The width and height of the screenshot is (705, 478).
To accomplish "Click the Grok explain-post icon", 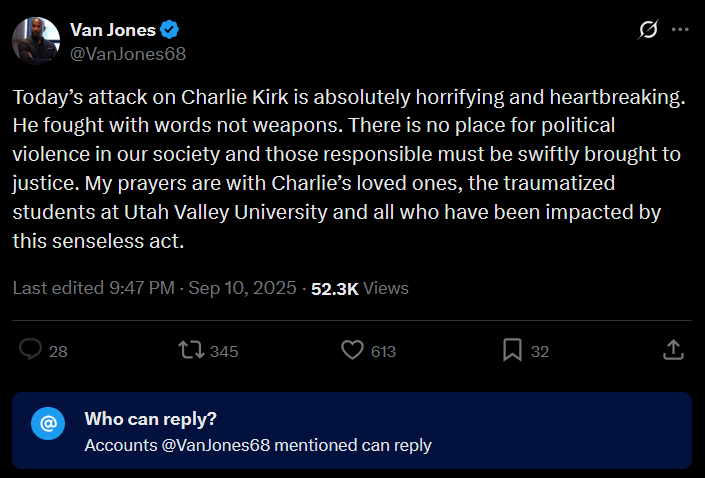I will pos(648,30).
